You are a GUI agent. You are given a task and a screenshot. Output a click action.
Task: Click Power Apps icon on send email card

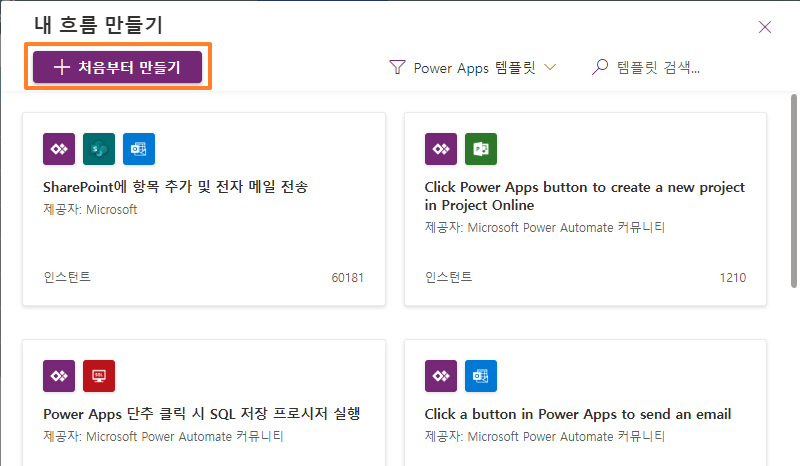[441, 376]
